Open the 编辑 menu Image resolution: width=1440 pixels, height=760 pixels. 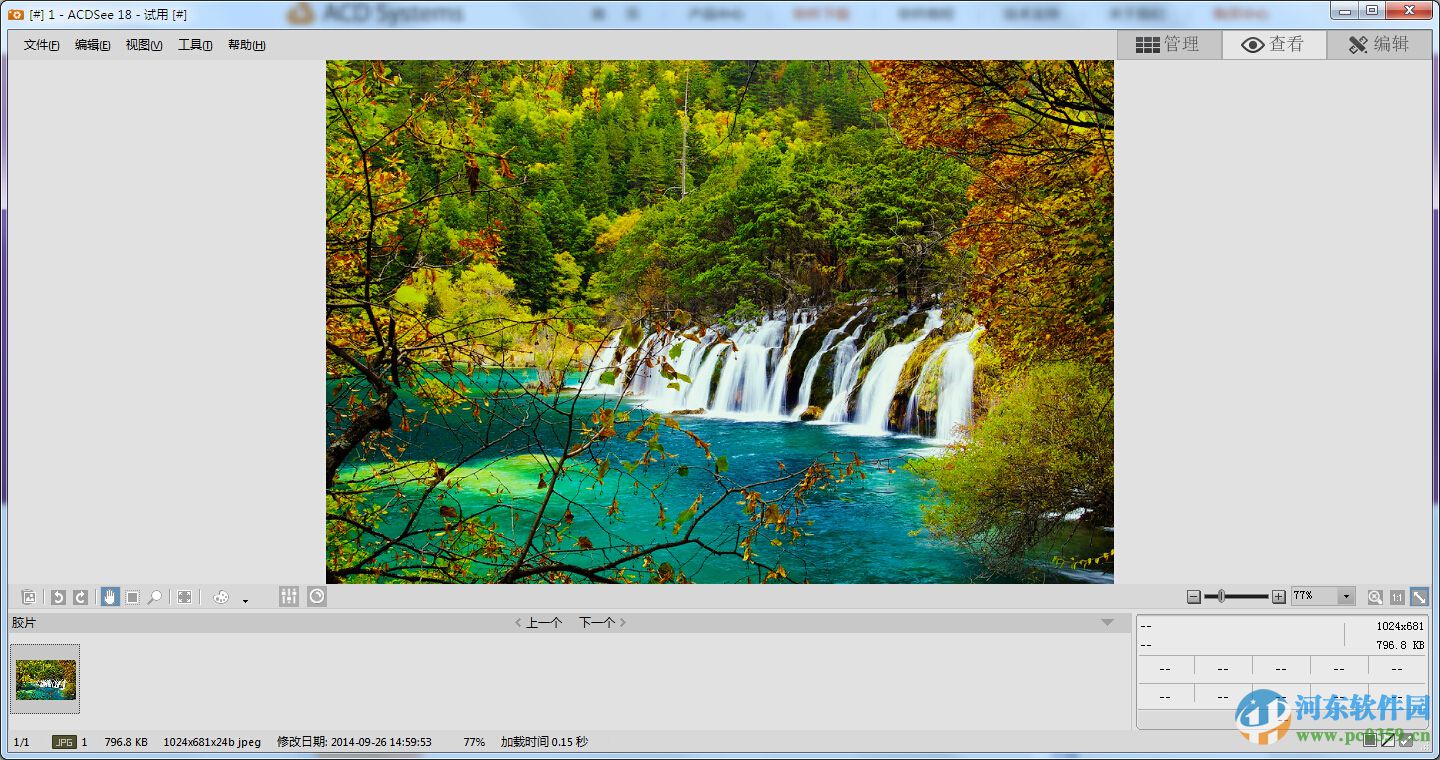click(92, 45)
